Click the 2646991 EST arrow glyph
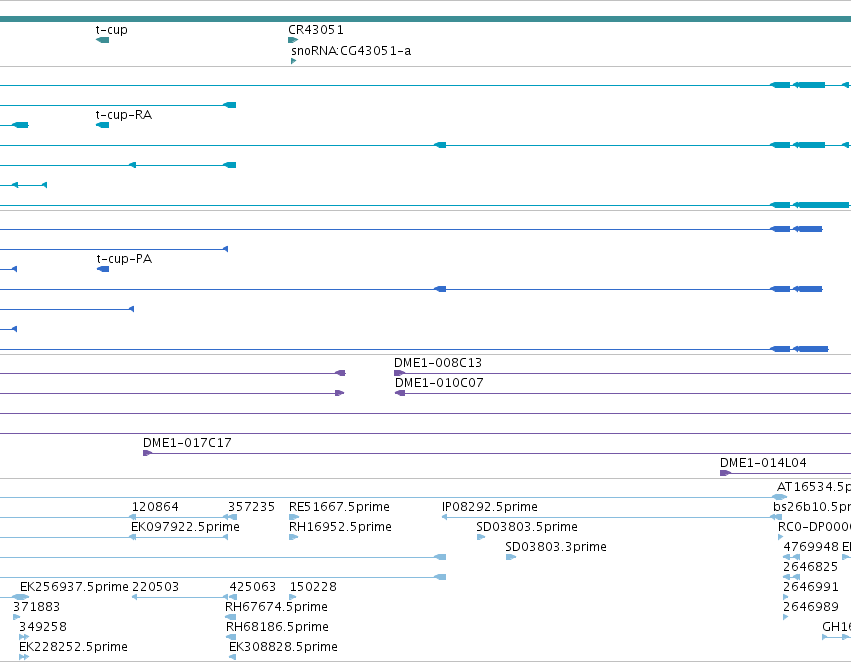The width and height of the screenshot is (851, 662). click(x=786, y=597)
